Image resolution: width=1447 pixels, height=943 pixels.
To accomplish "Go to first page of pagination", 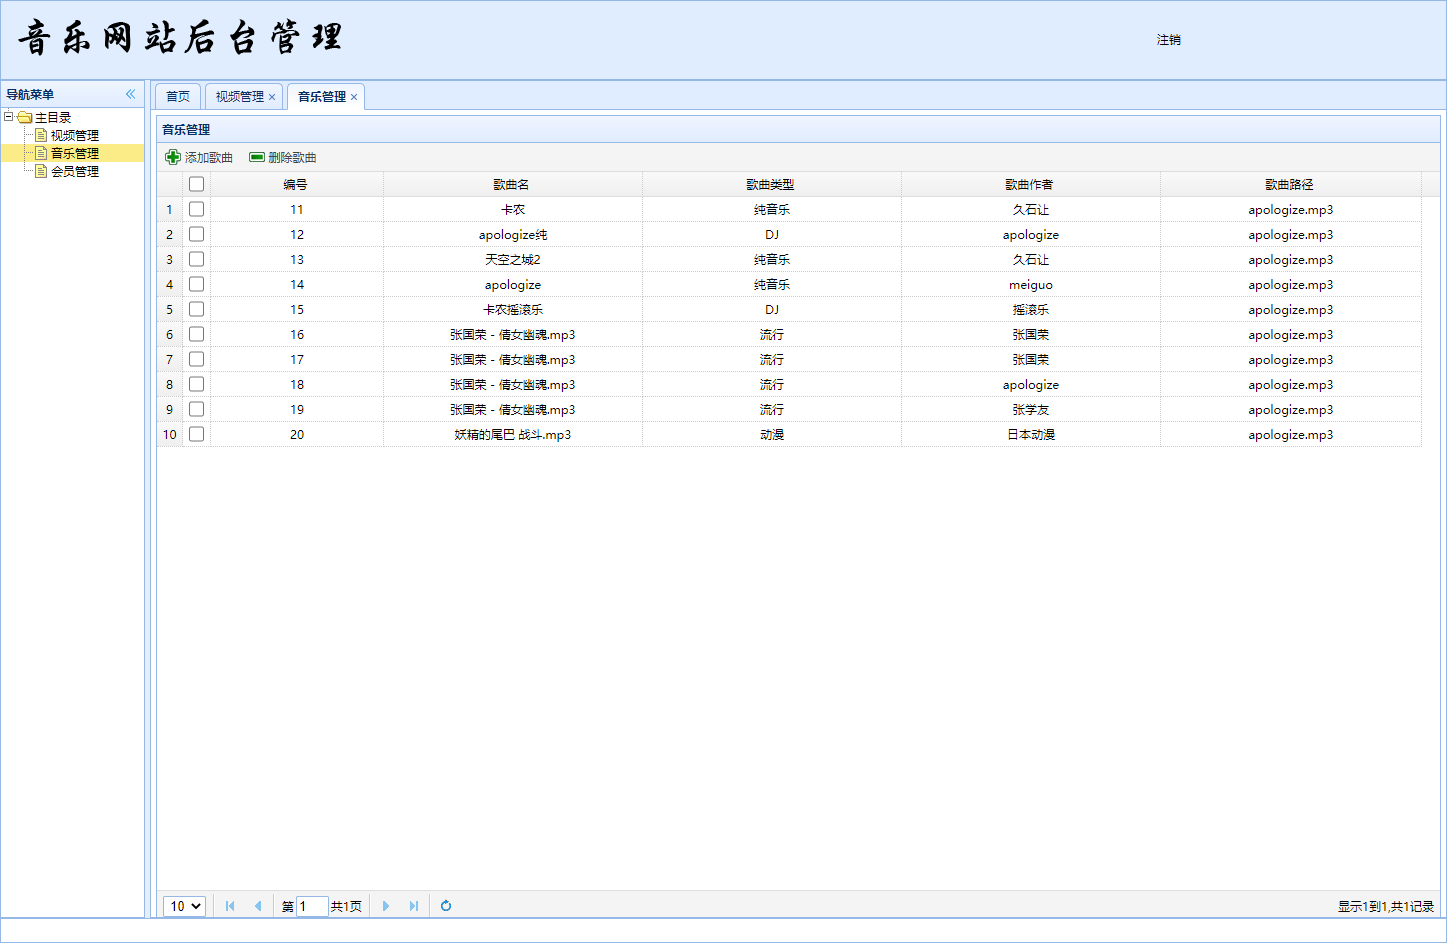I will [x=230, y=906].
